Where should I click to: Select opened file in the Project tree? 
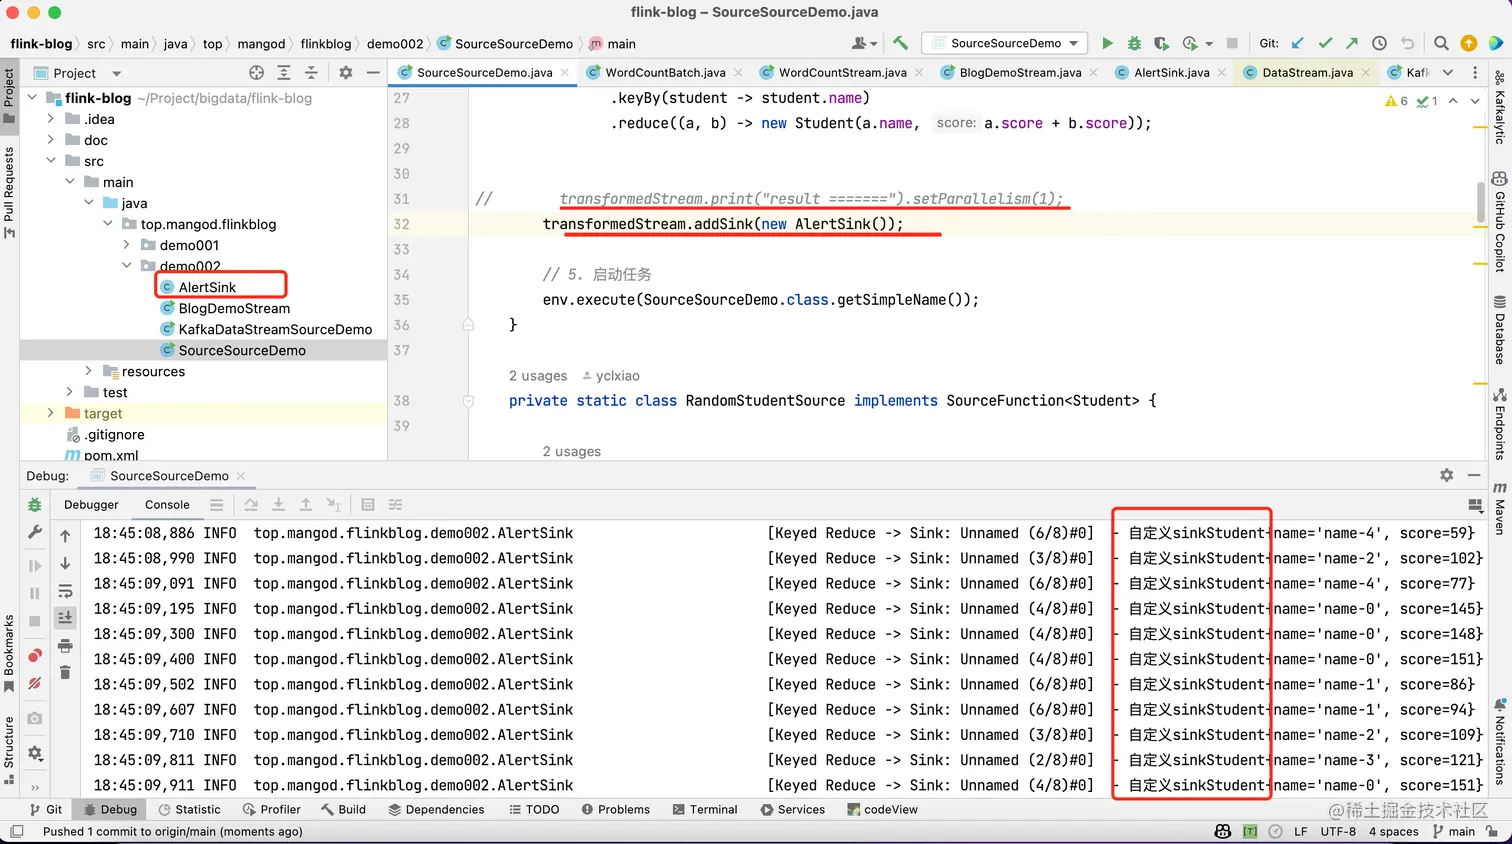pos(257,72)
